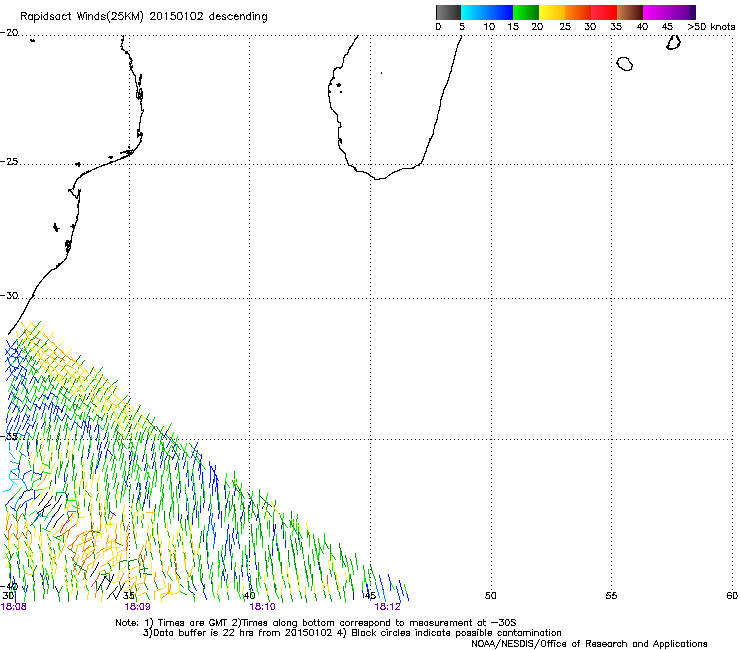Click the NOAA/NESDIS credit text
This screenshot has width=740, height=650.
[589, 644]
